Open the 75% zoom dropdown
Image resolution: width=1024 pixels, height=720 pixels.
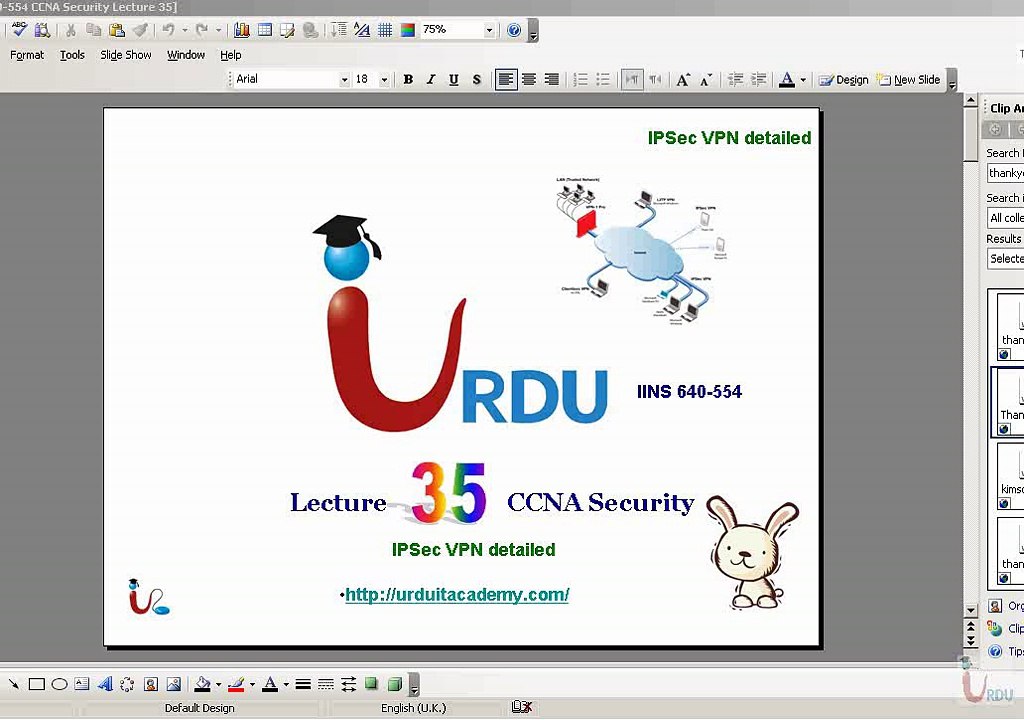[x=488, y=29]
